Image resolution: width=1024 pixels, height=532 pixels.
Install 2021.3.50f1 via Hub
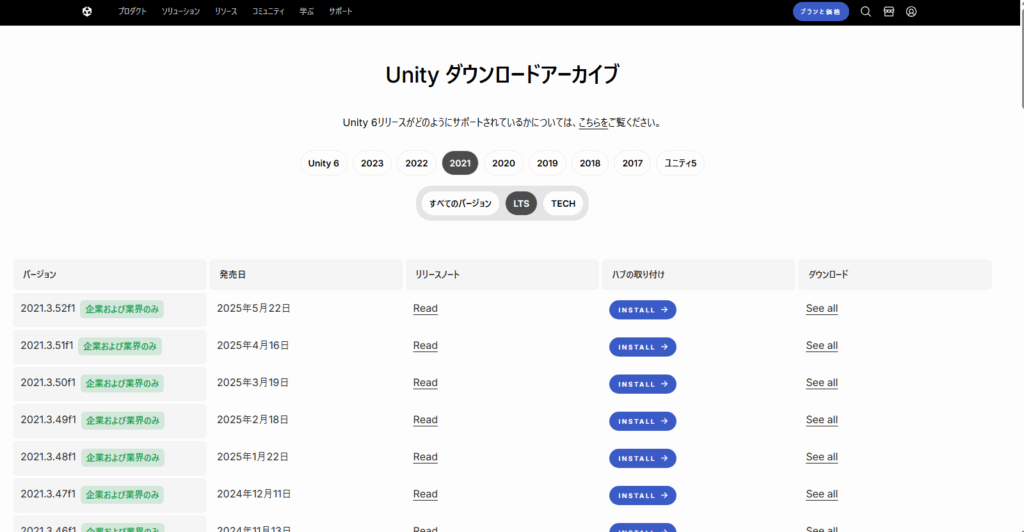(643, 384)
